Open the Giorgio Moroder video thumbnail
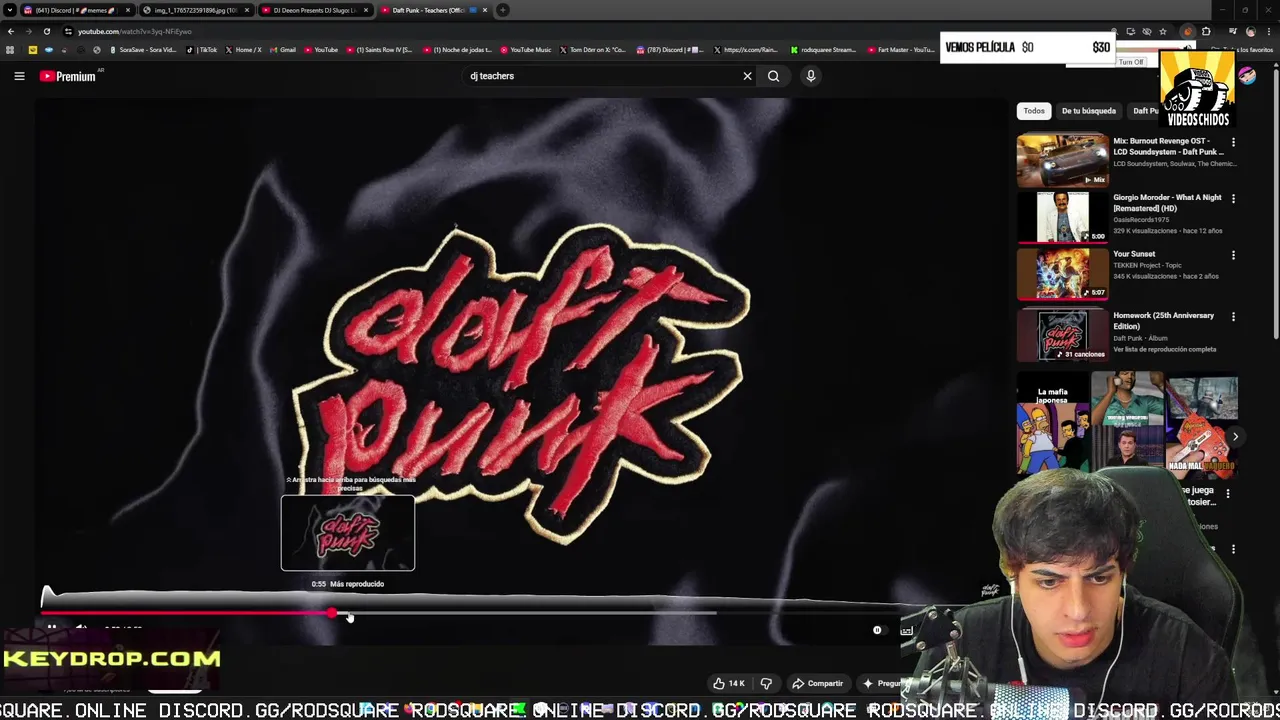This screenshot has width=1280, height=720. pos(1062,217)
